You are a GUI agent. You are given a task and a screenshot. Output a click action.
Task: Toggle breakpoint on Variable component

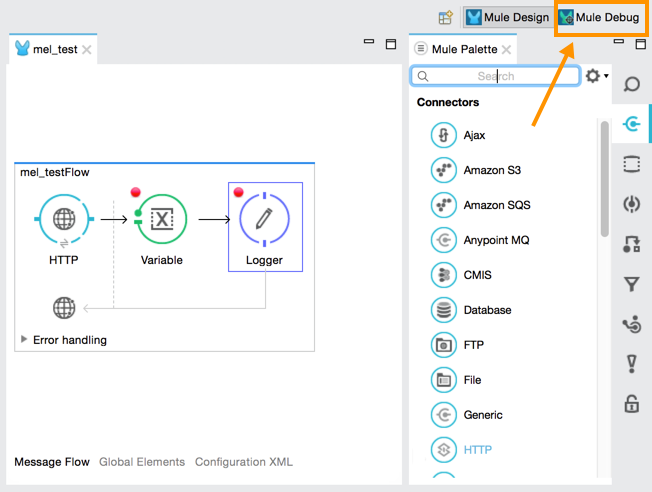coord(136,192)
